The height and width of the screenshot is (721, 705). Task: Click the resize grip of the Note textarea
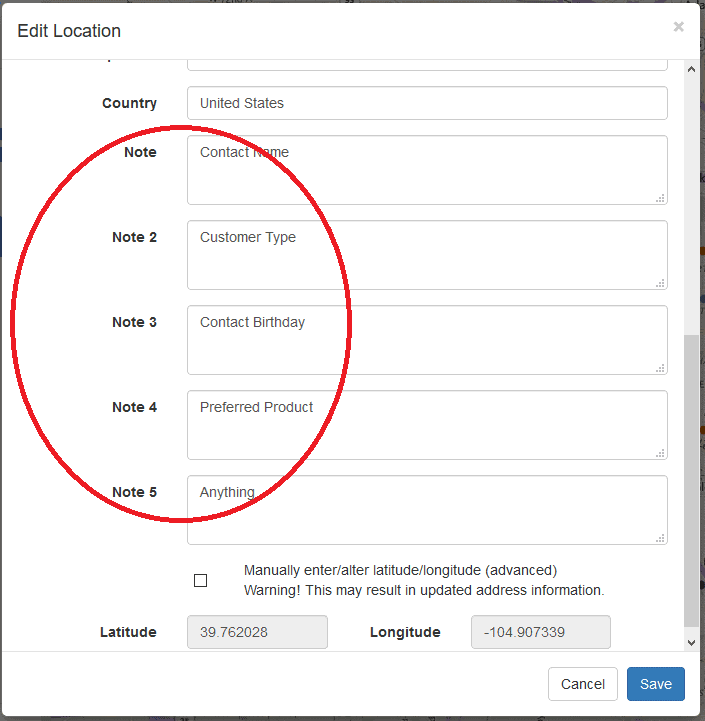(x=660, y=198)
